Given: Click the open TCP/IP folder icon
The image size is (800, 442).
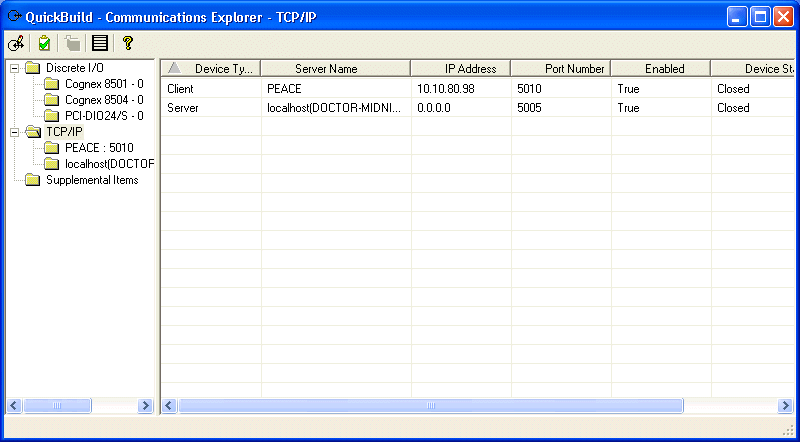Looking at the screenshot, I should (x=33, y=132).
